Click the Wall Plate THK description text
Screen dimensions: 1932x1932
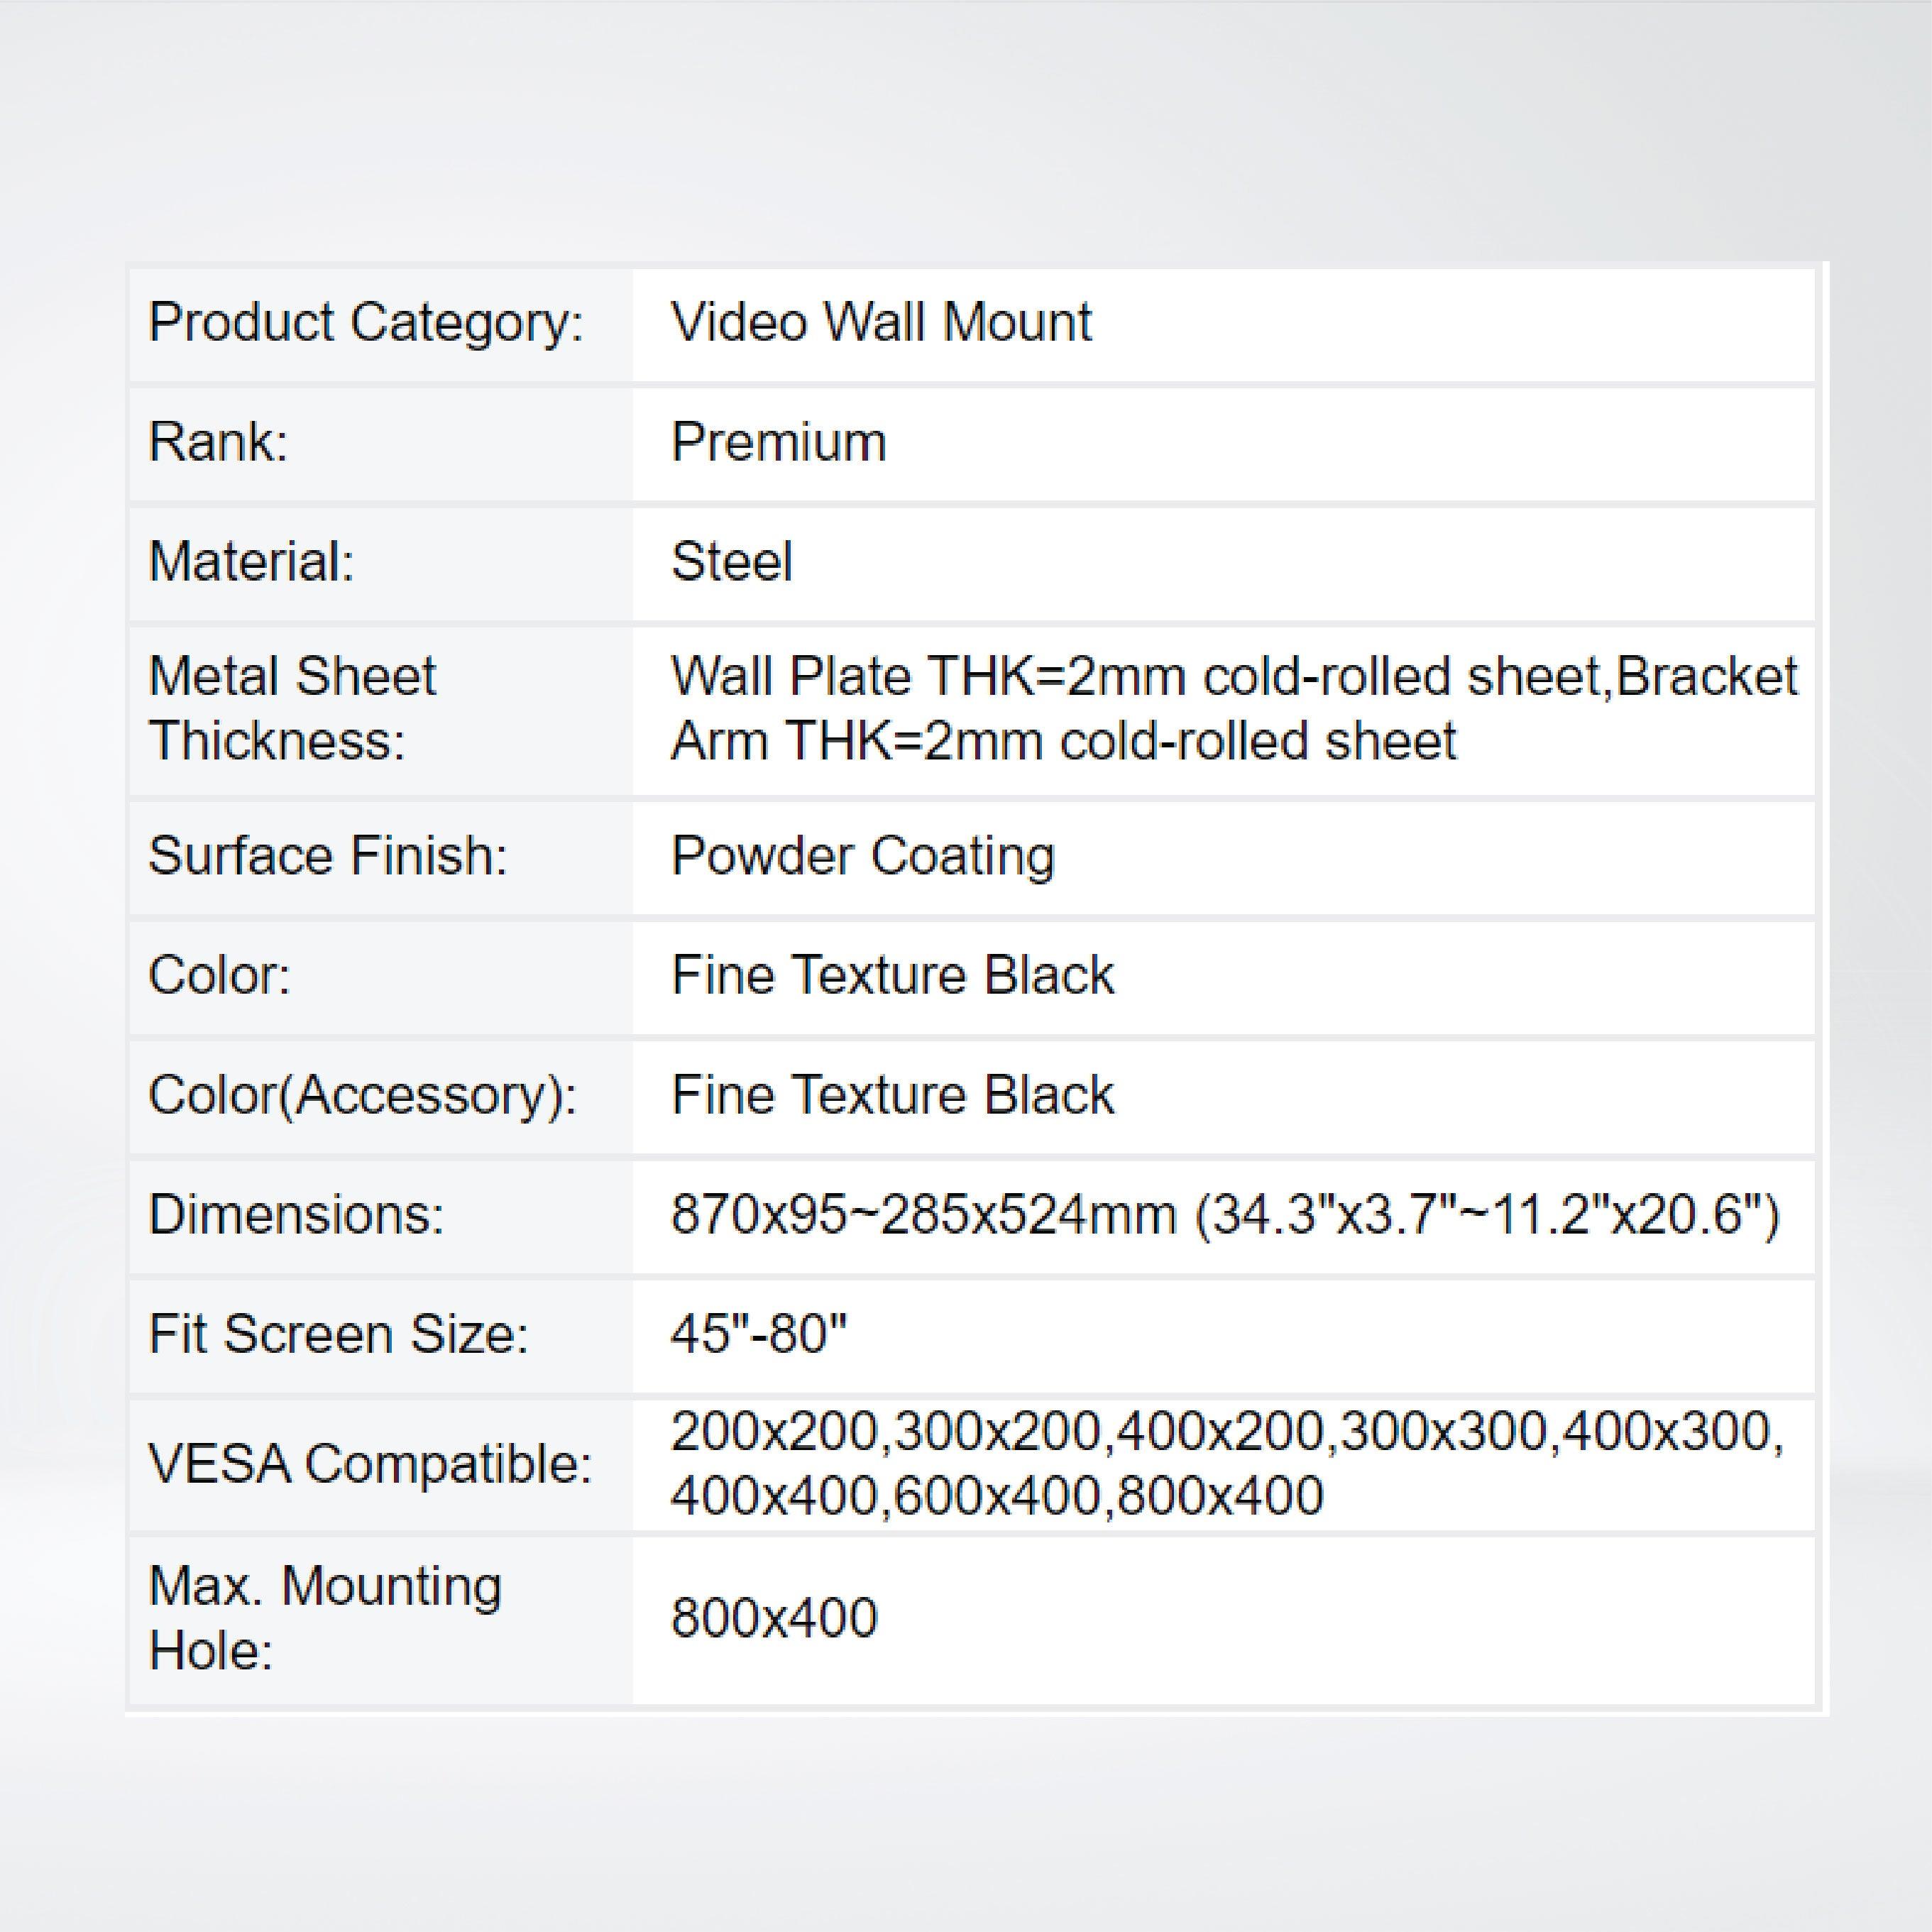(1233, 708)
